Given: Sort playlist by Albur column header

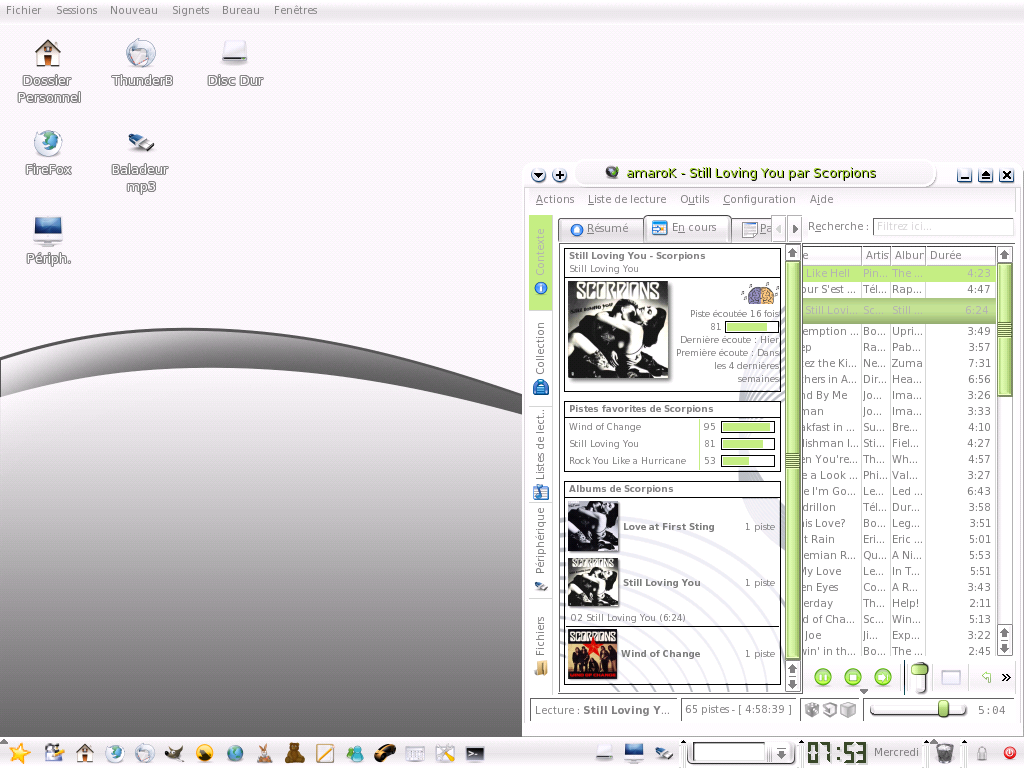Looking at the screenshot, I should coord(908,255).
